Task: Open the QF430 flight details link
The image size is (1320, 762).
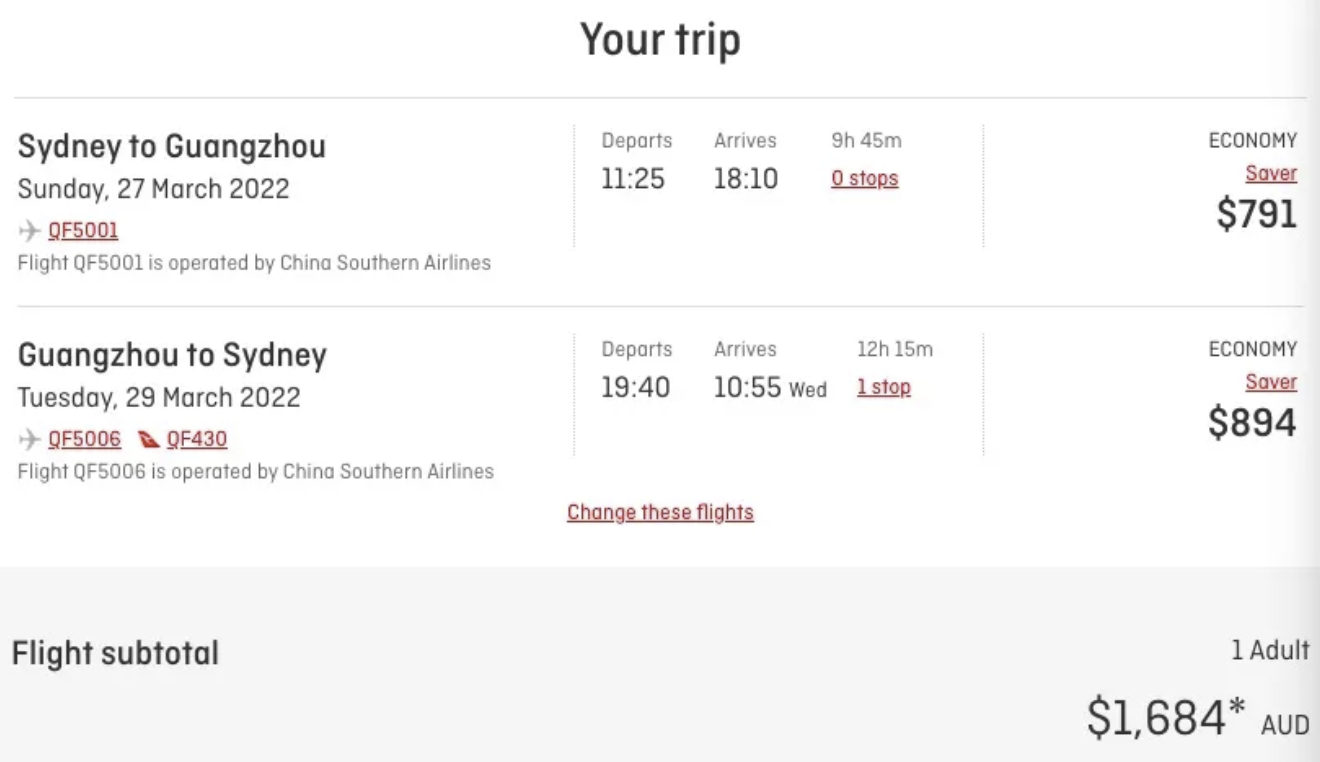Action: coord(197,439)
